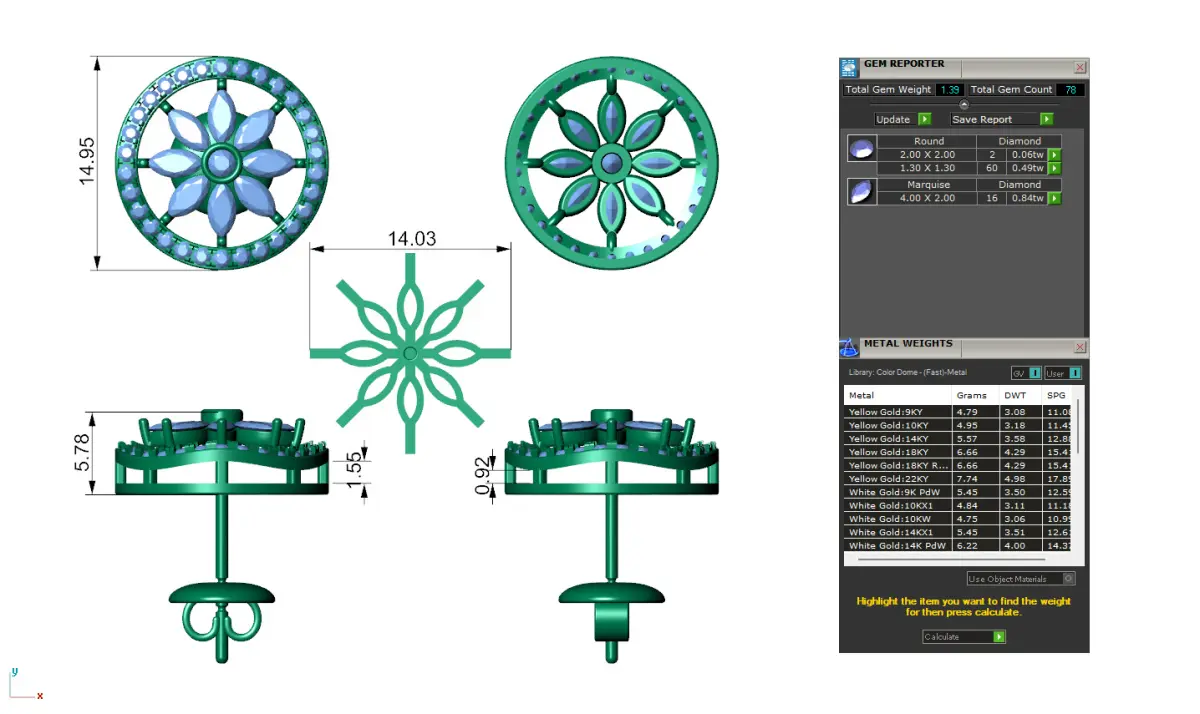Click the 4.00 X 2.00 size cell
Viewport: 1200px width, 714px height.
[x=927, y=198]
